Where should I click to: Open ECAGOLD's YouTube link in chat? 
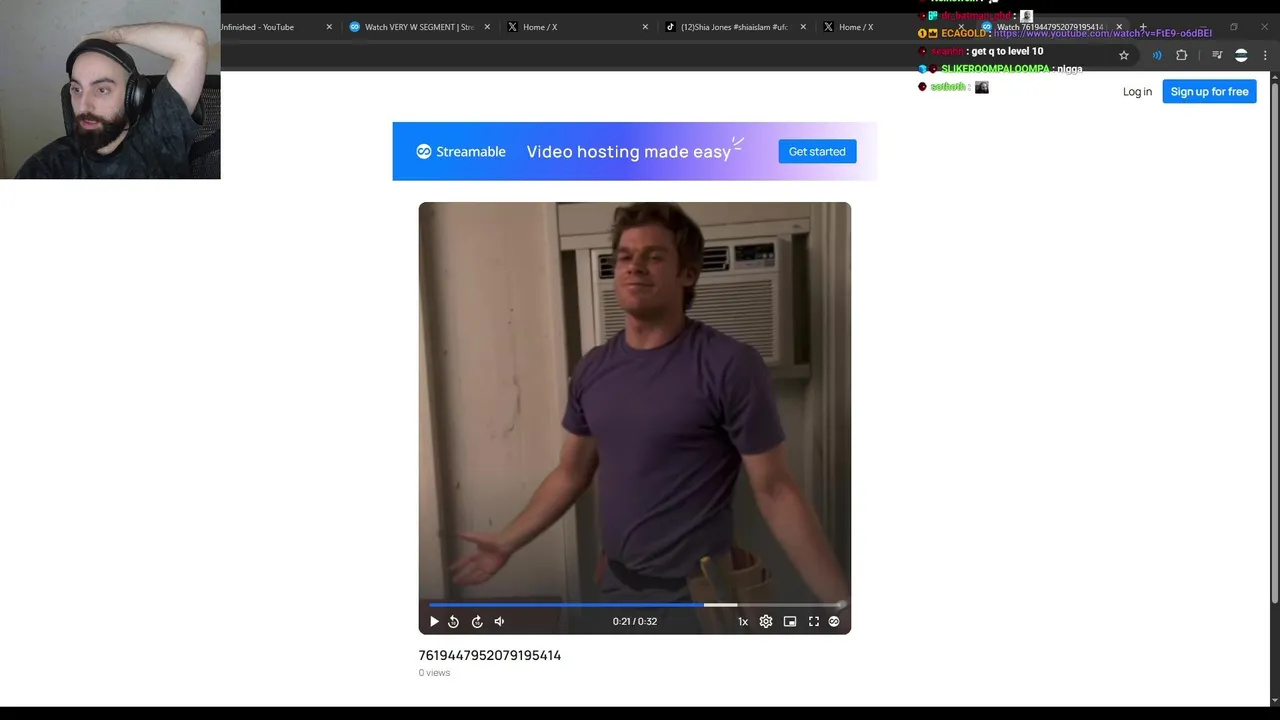pos(1102,33)
